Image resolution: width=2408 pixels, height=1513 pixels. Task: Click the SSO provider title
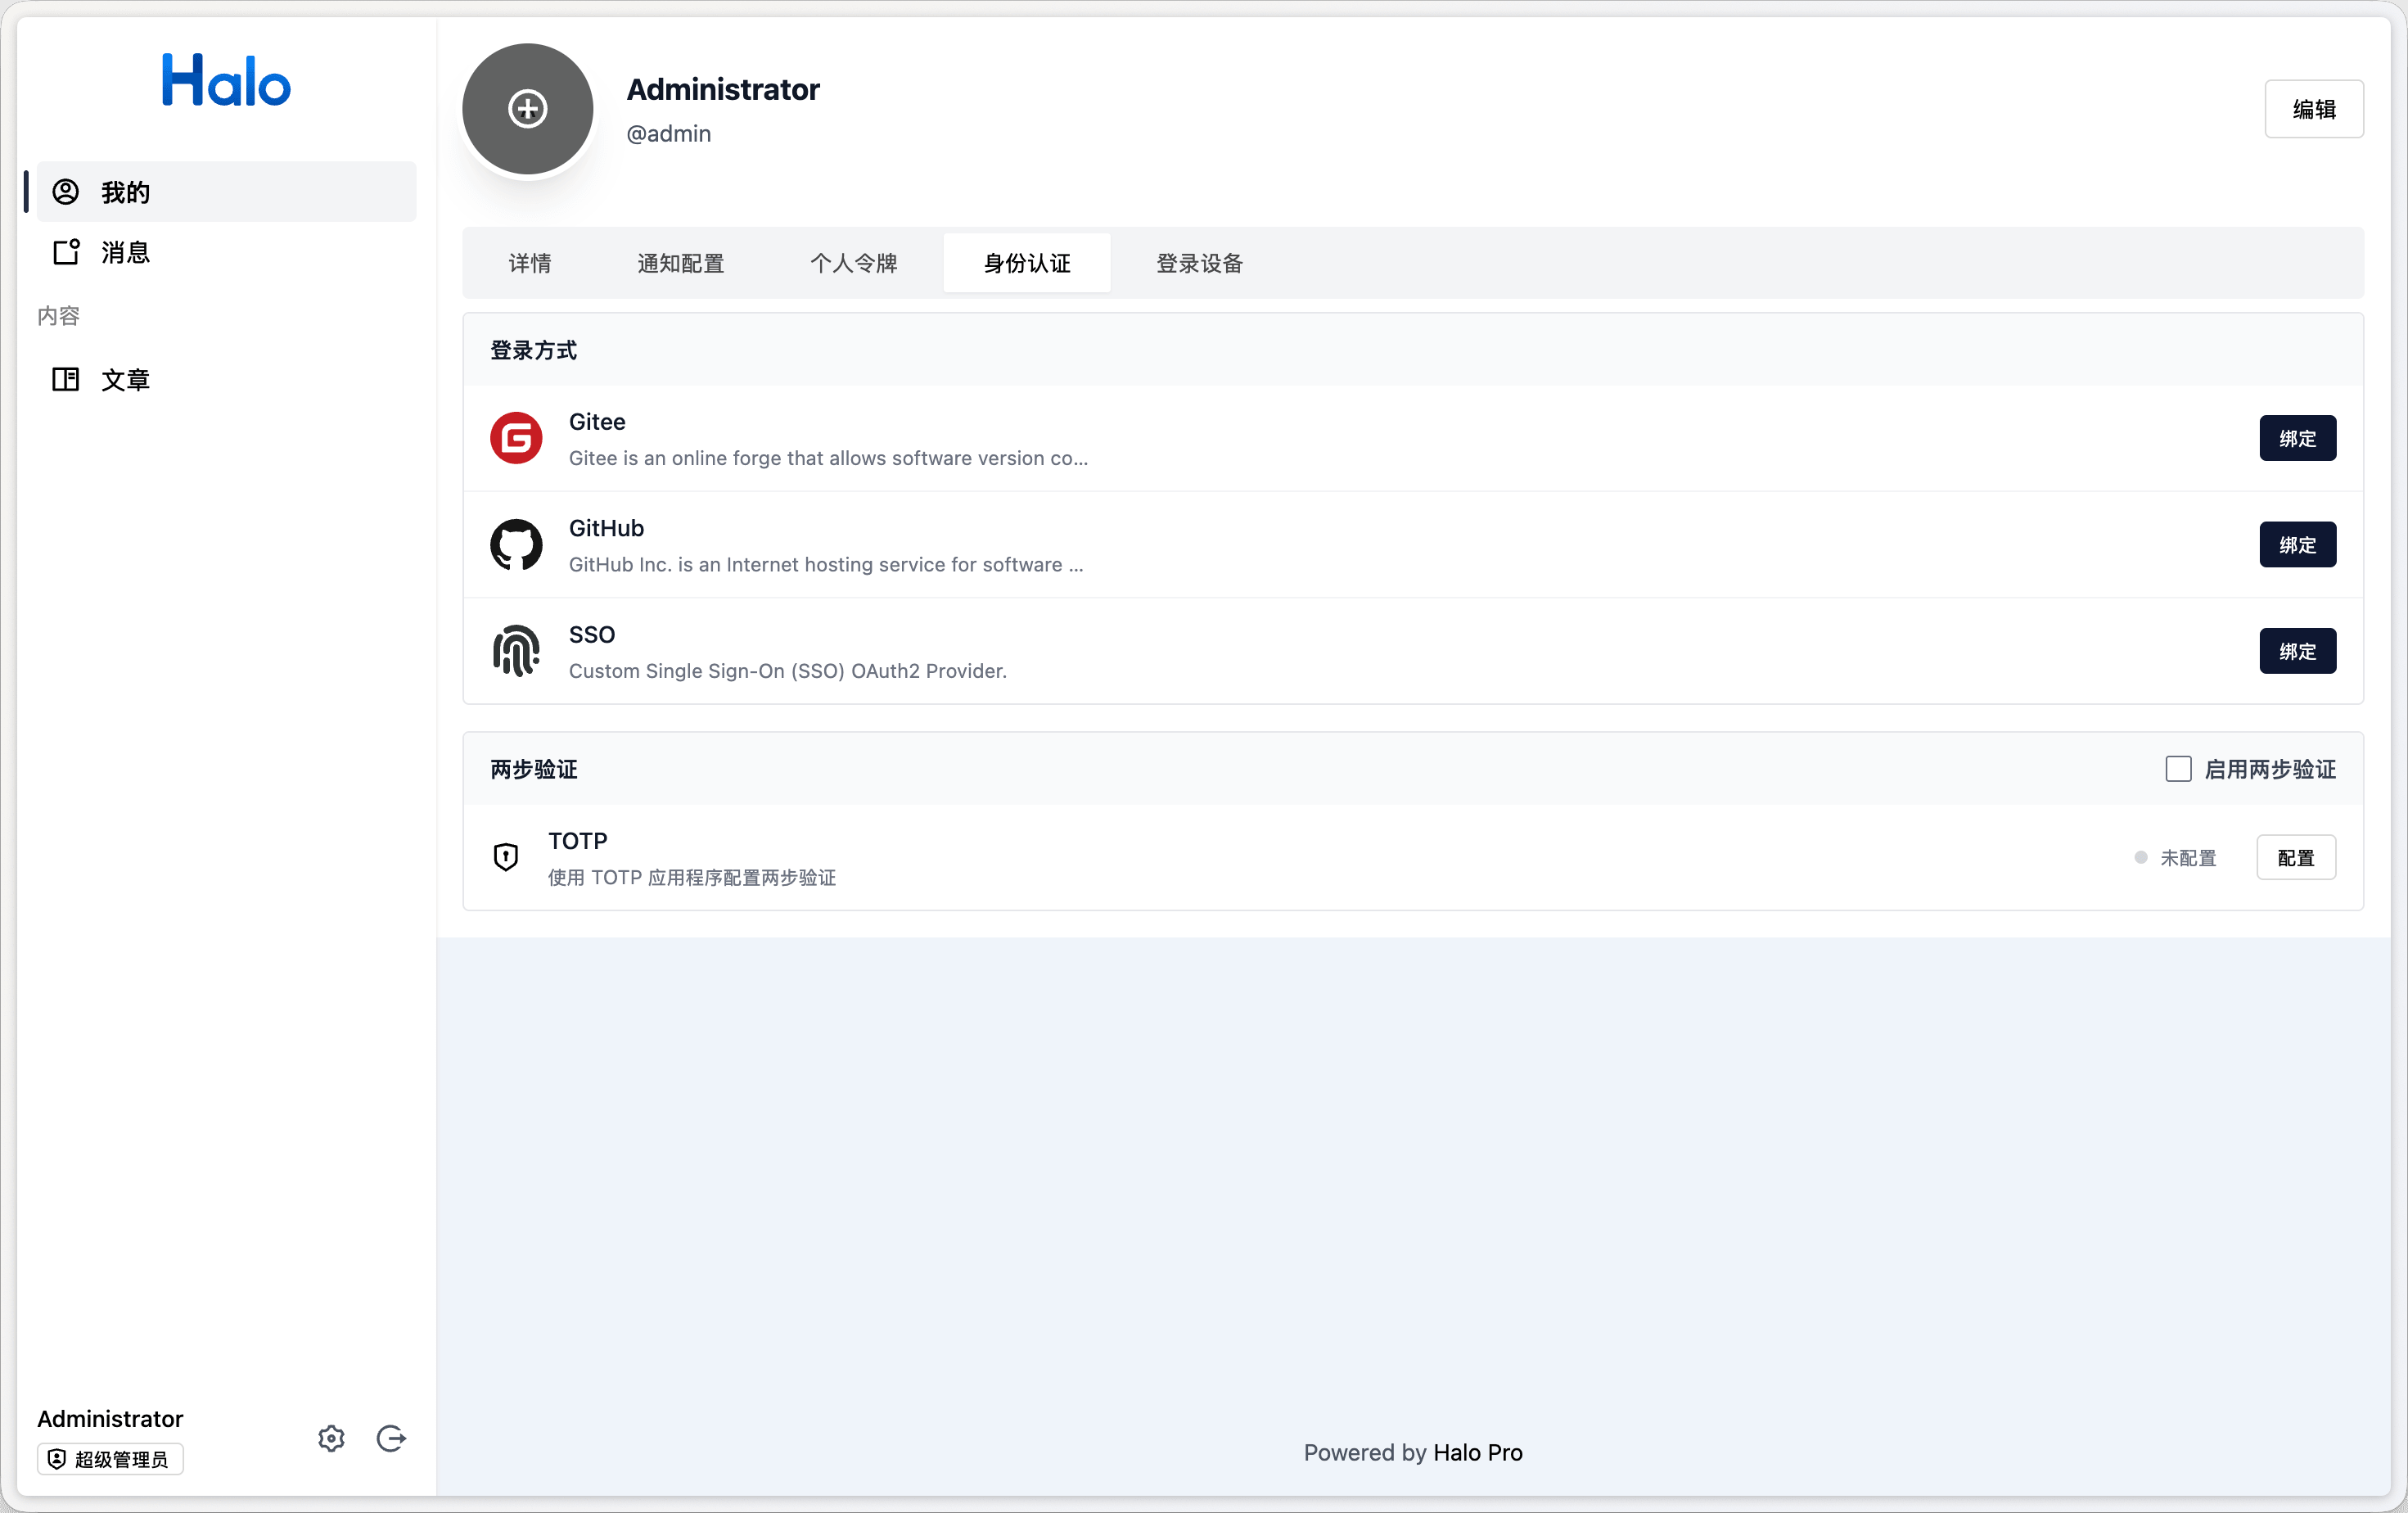click(x=592, y=634)
